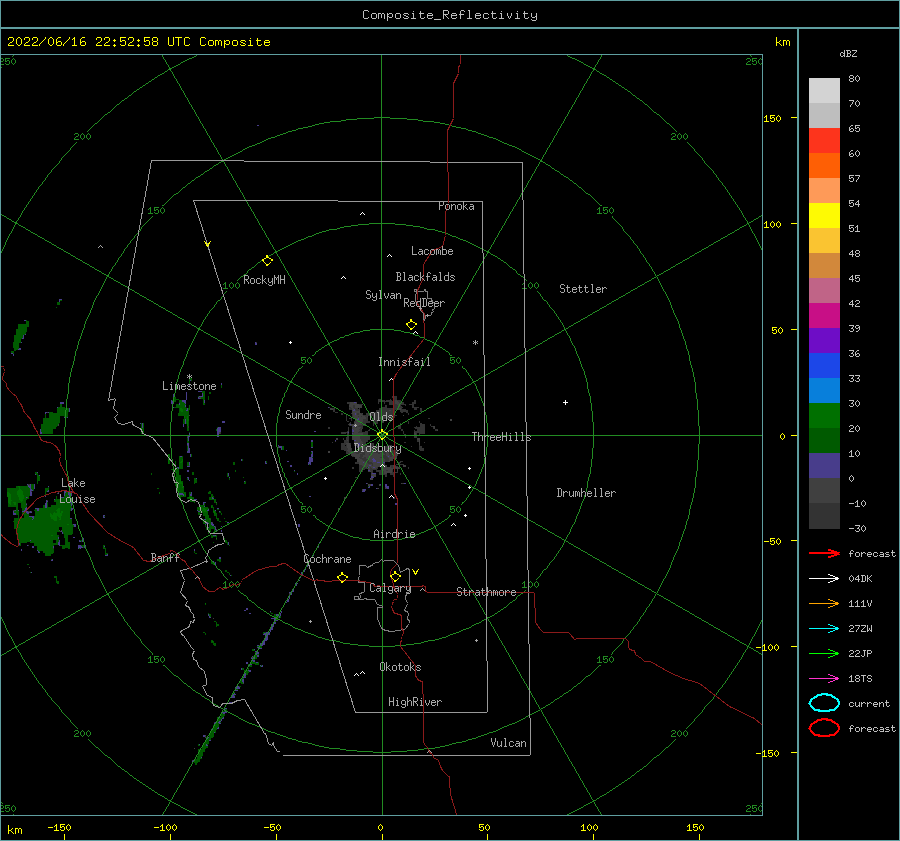The width and height of the screenshot is (900, 841).
Task: Click the red forecast ellipse icon
Action: coord(824,728)
